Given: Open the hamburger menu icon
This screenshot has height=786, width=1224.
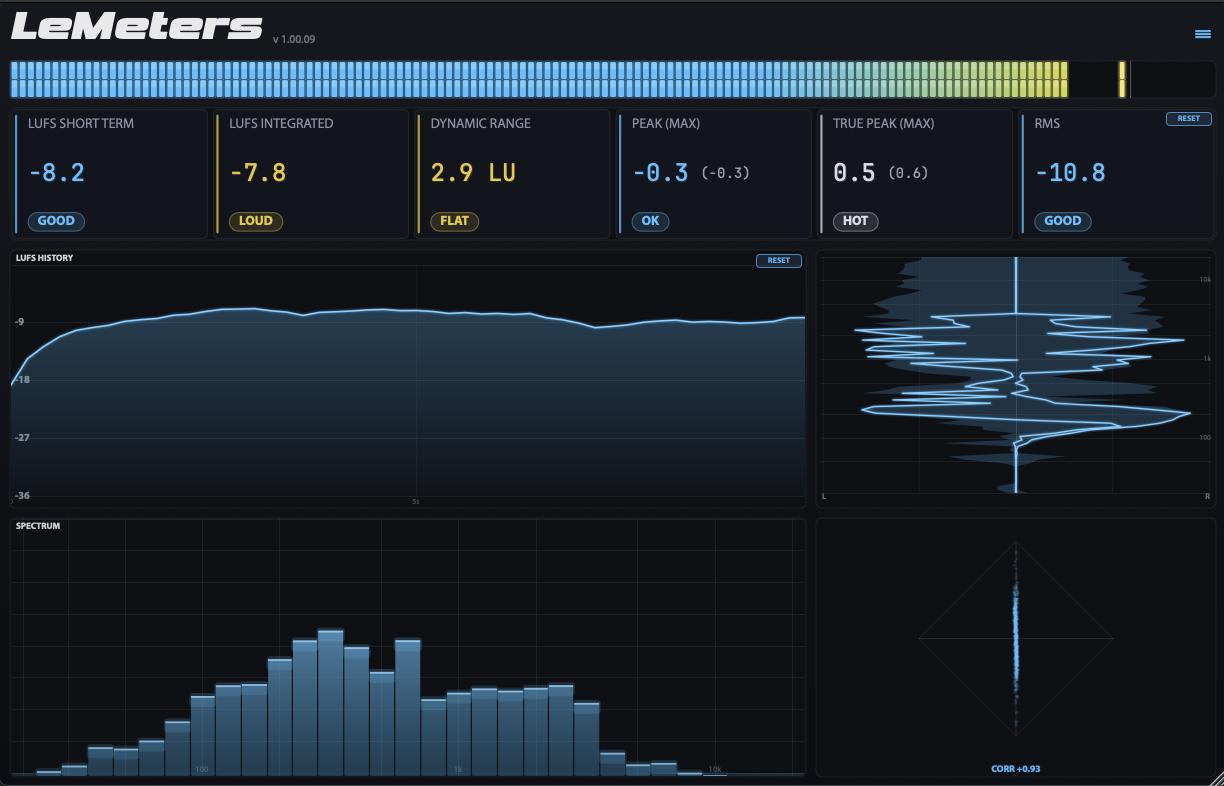Looking at the screenshot, I should click(1203, 34).
